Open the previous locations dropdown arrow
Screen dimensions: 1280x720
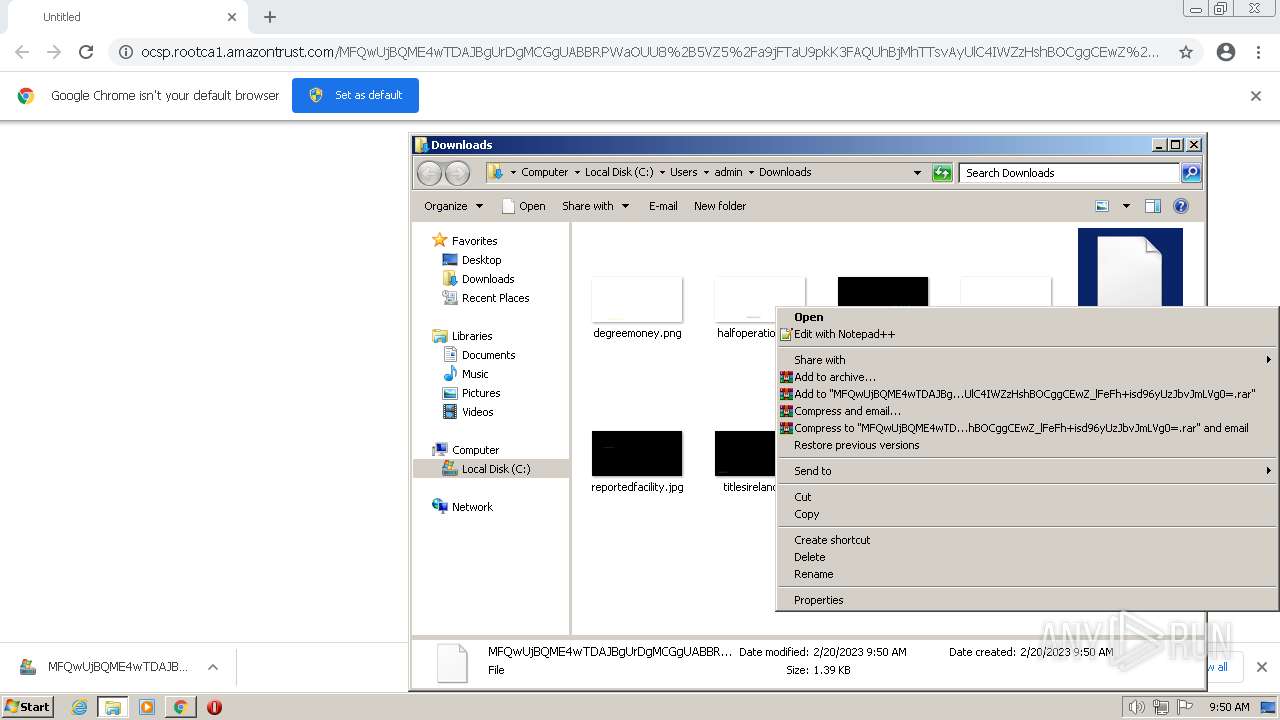pos(917,173)
